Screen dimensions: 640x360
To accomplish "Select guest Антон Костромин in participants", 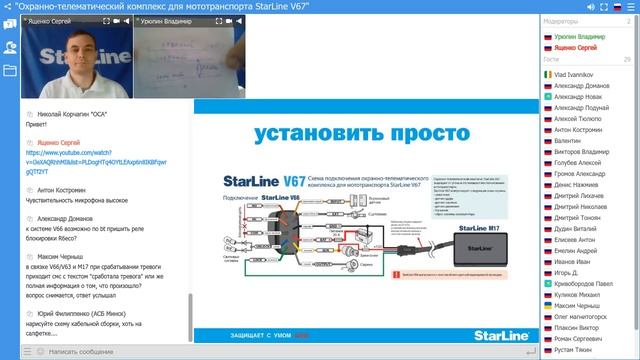I will click(578, 130).
